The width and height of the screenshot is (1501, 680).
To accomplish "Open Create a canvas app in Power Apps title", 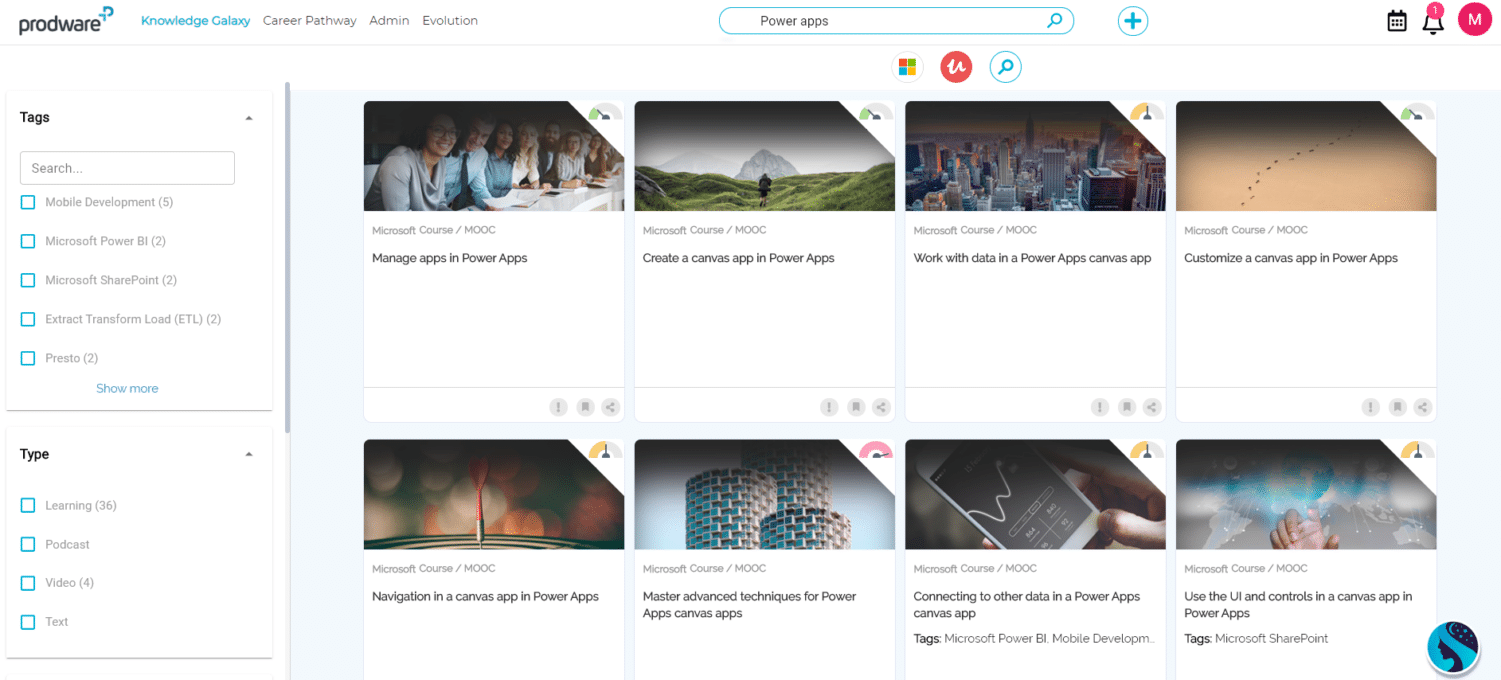I will (x=739, y=258).
